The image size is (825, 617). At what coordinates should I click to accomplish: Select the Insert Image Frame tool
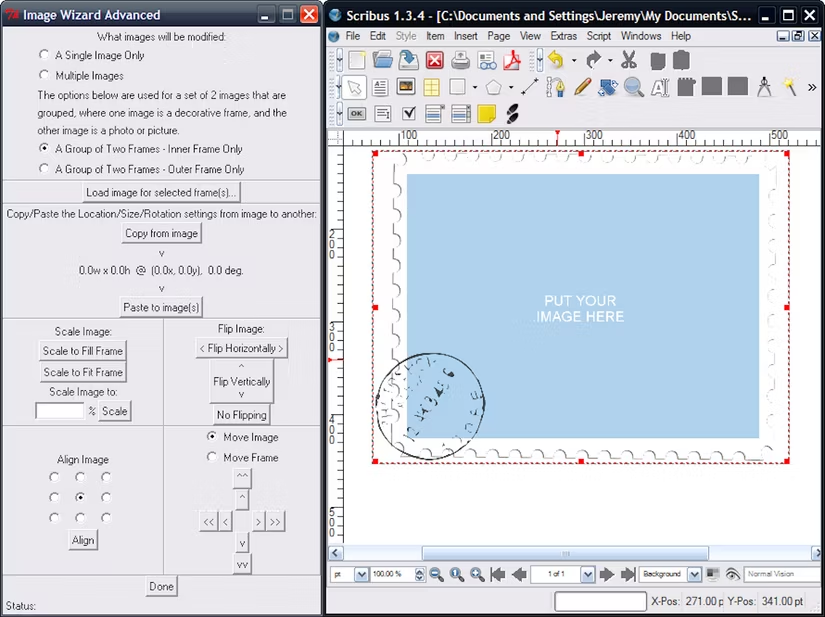click(406, 87)
